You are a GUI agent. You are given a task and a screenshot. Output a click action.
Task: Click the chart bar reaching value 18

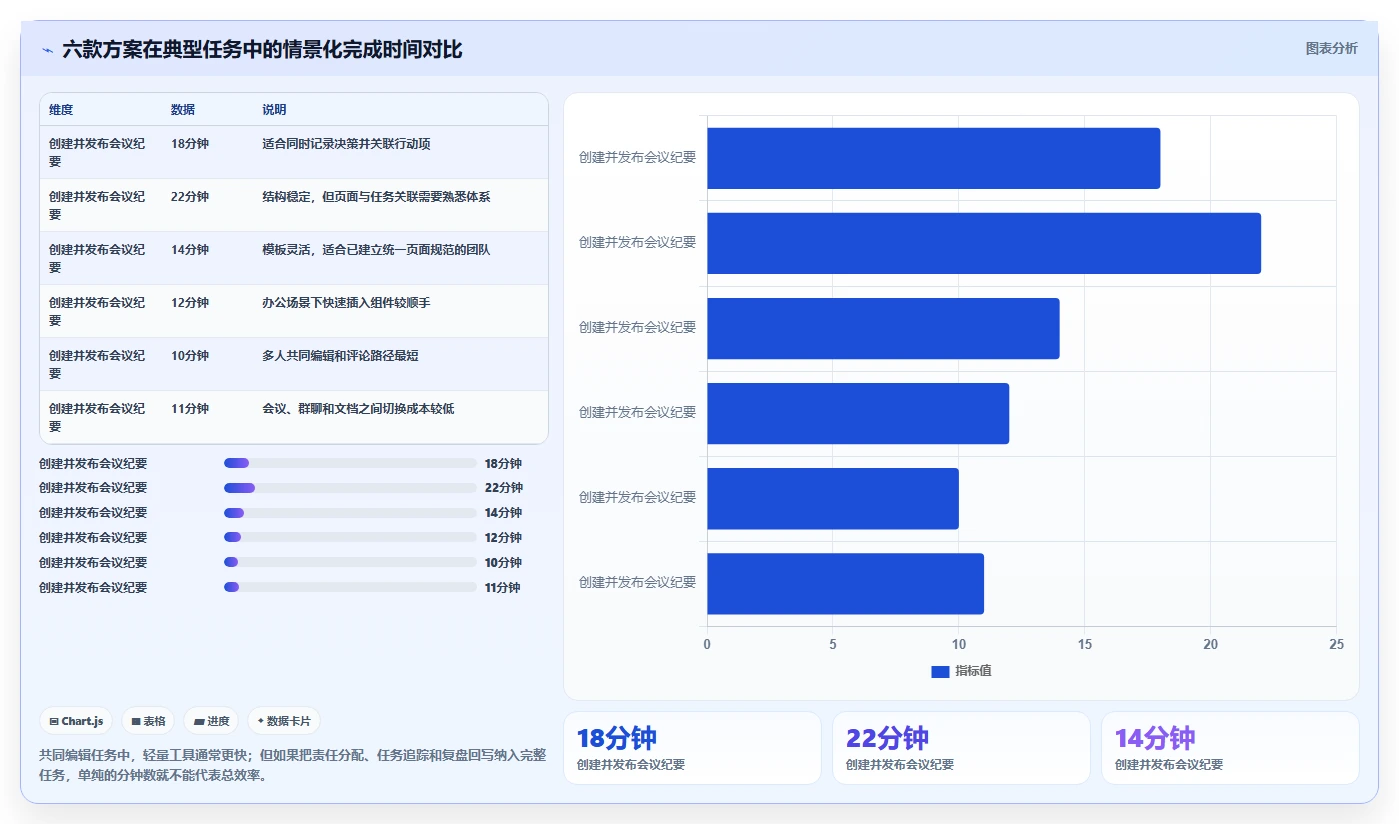pos(933,158)
